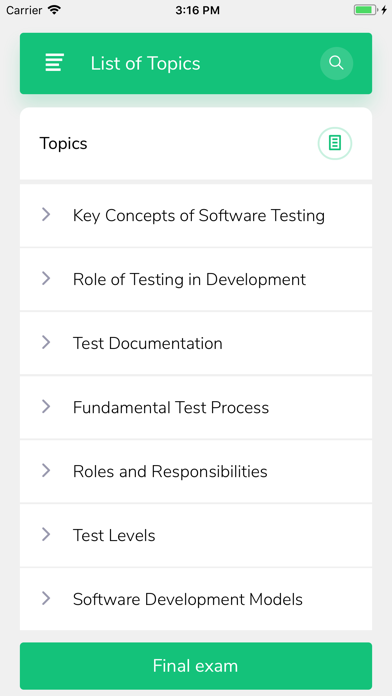The image size is (392, 696).
Task: Expand the Fundamental Test Process chevron
Action: pyautogui.click(x=46, y=407)
